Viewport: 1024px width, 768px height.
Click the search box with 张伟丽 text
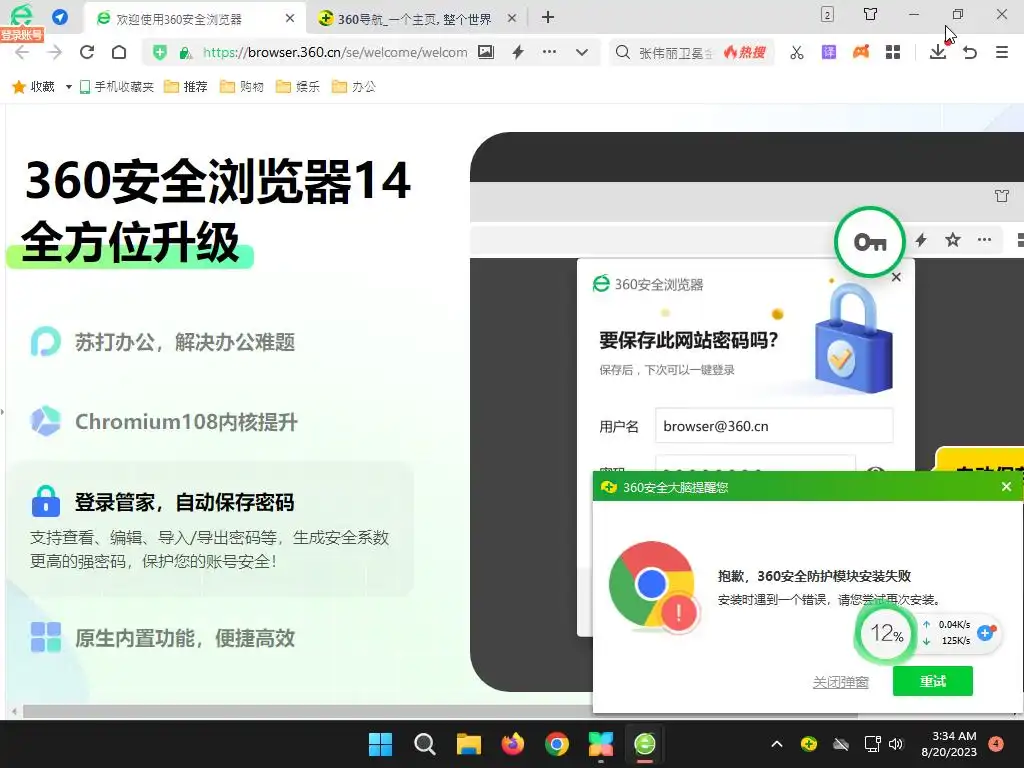pyautogui.click(x=676, y=53)
